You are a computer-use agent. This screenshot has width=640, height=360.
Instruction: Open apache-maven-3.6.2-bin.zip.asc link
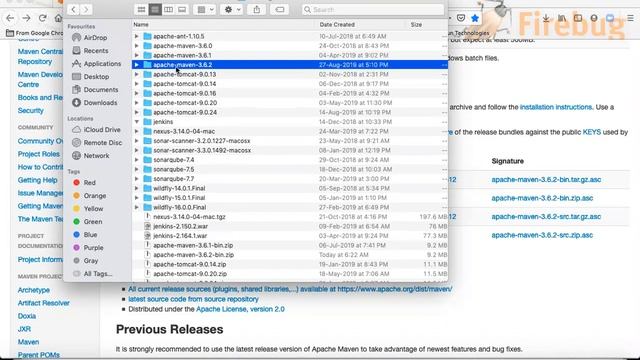point(542,198)
